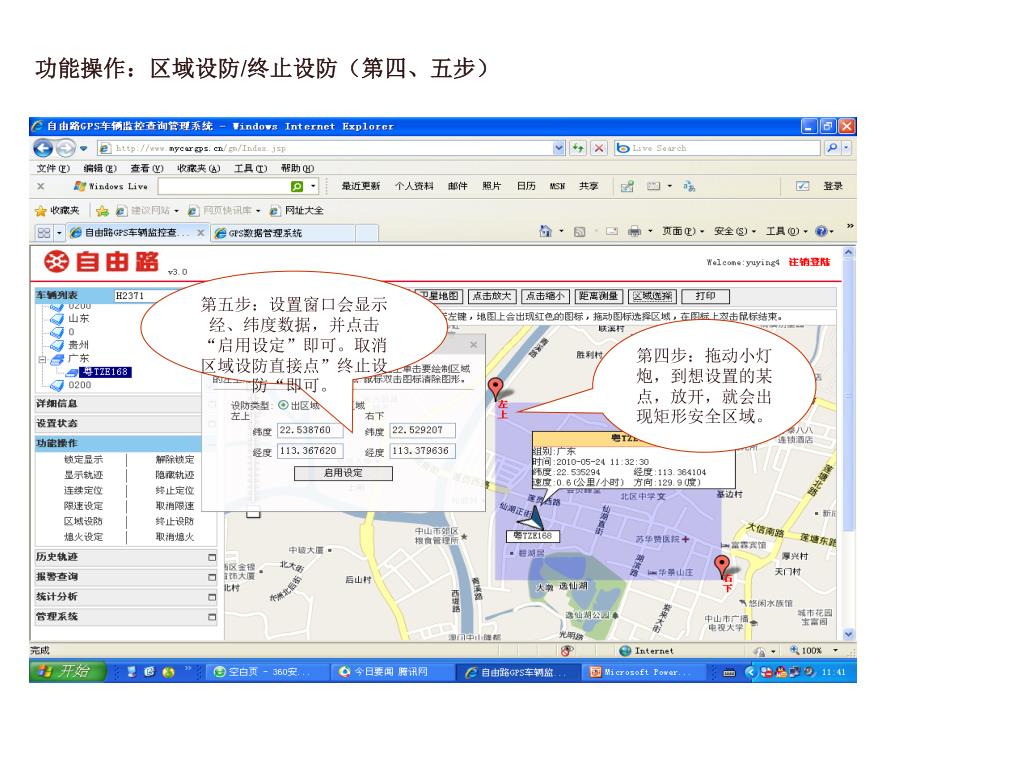Expand the 报警查询 panel using its box icon
The height and width of the screenshot is (768, 1024).
click(212, 577)
